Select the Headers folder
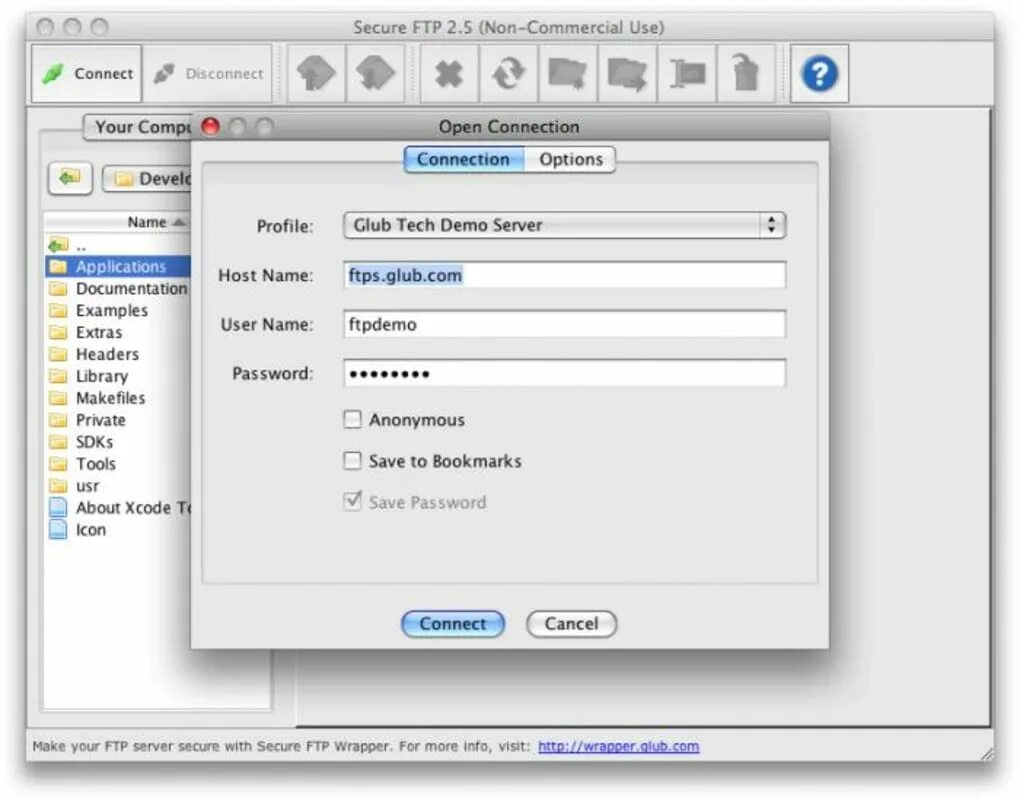This screenshot has height=800, width=1020. [x=117, y=354]
